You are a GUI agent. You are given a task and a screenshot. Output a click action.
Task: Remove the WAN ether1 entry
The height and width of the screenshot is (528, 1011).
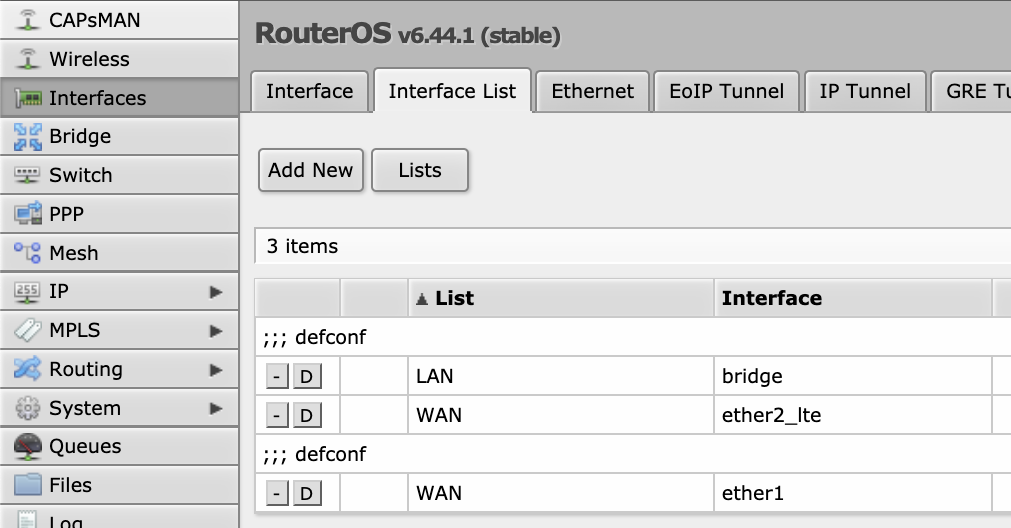(x=277, y=493)
